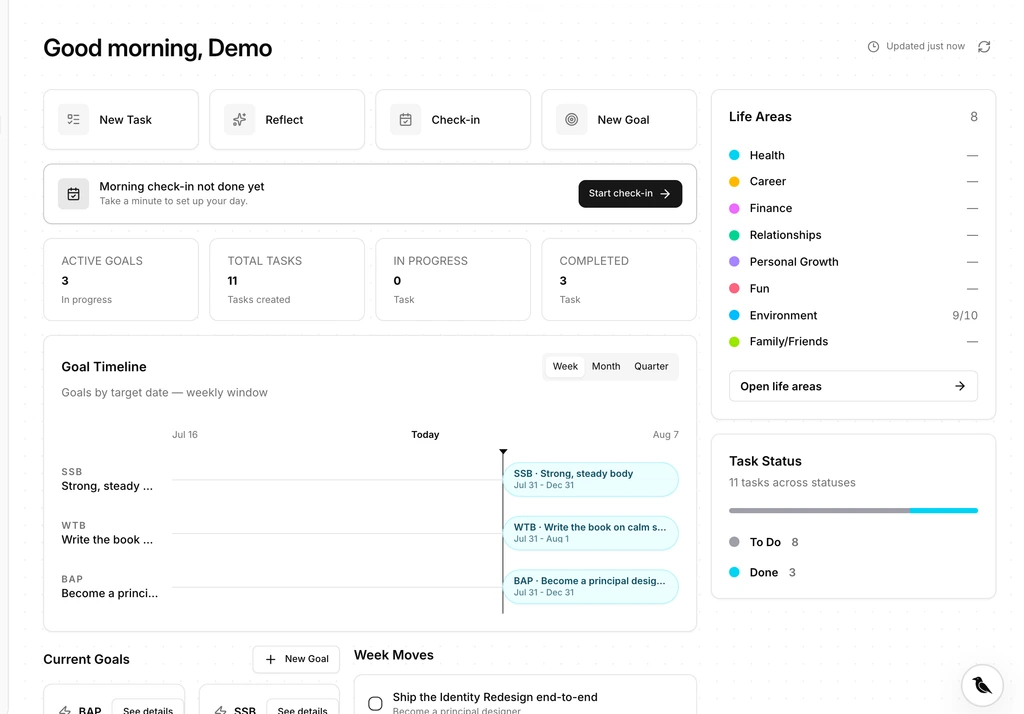
Task: Click the To Do status legend
Action: [x=763, y=542]
